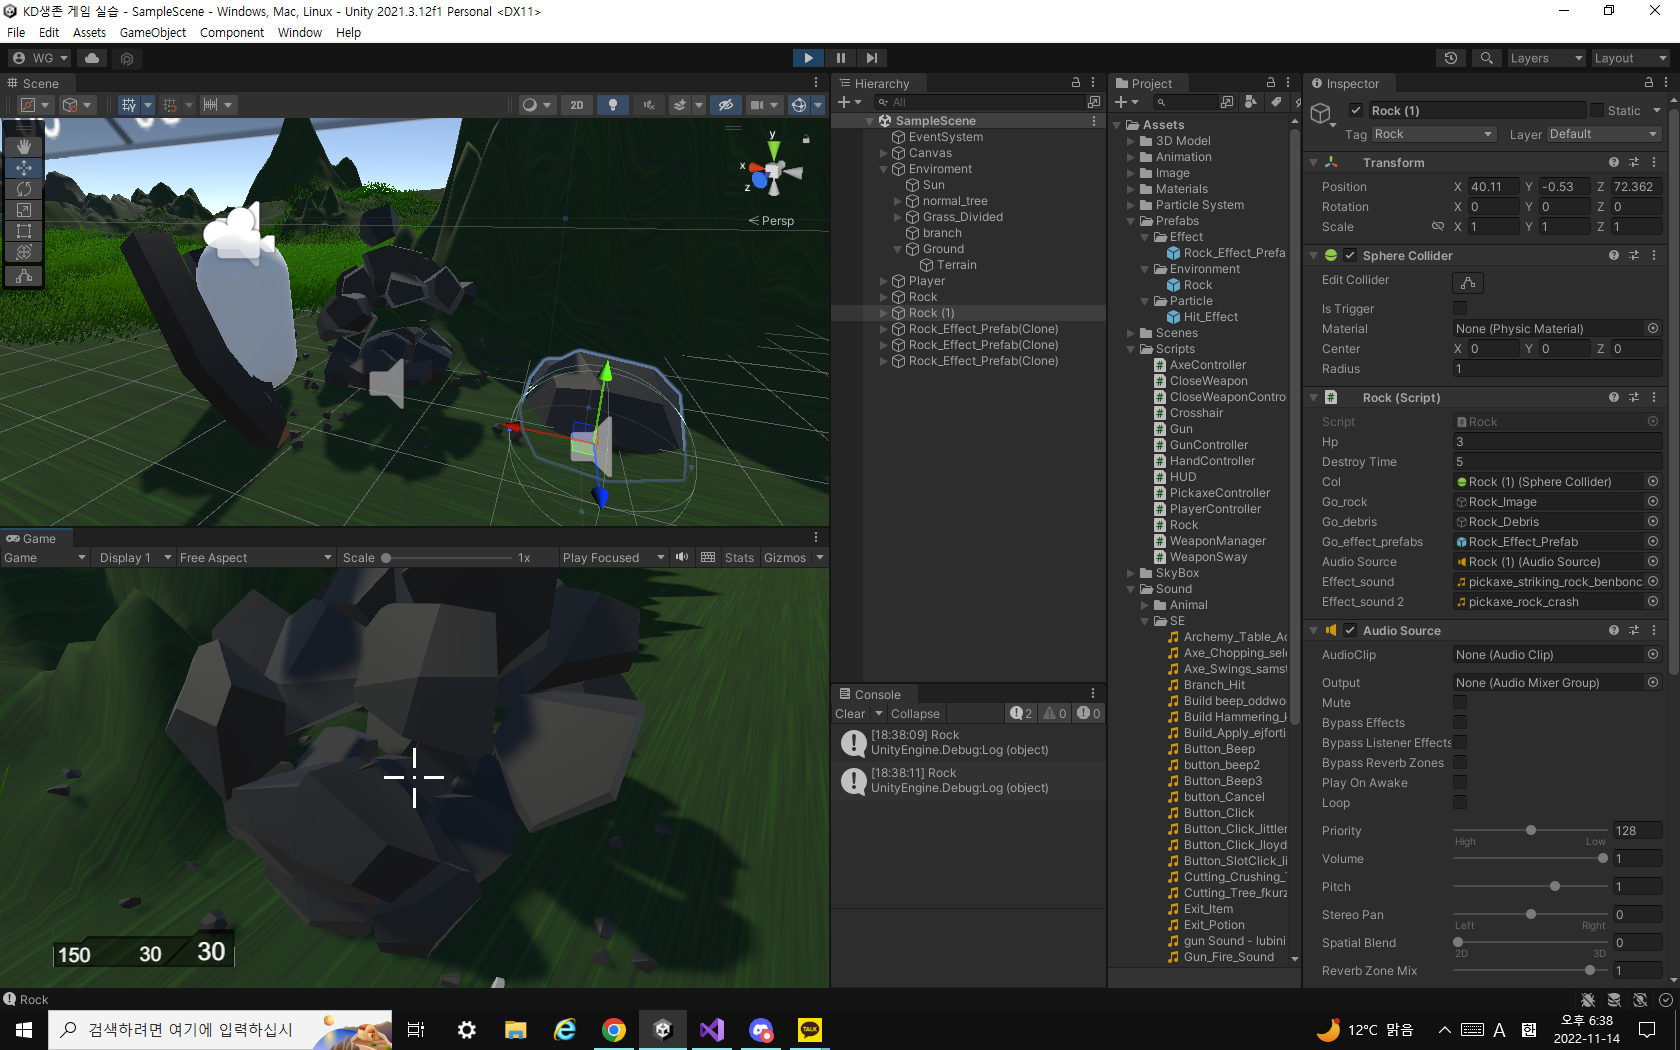Screen dimensions: 1680x1050
Task: Open the Window menu
Action: (300, 32)
